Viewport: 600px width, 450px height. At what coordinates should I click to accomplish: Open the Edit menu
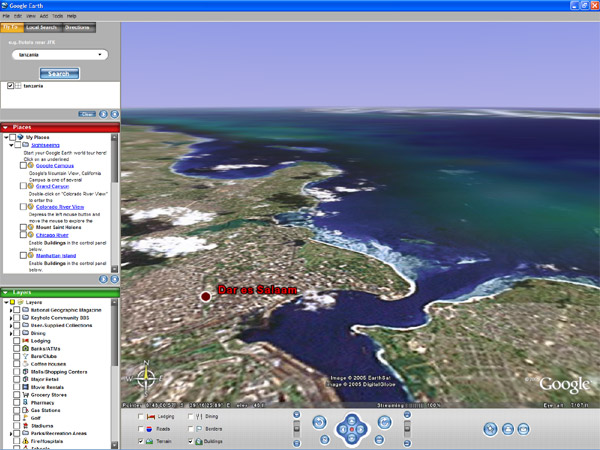(18, 16)
